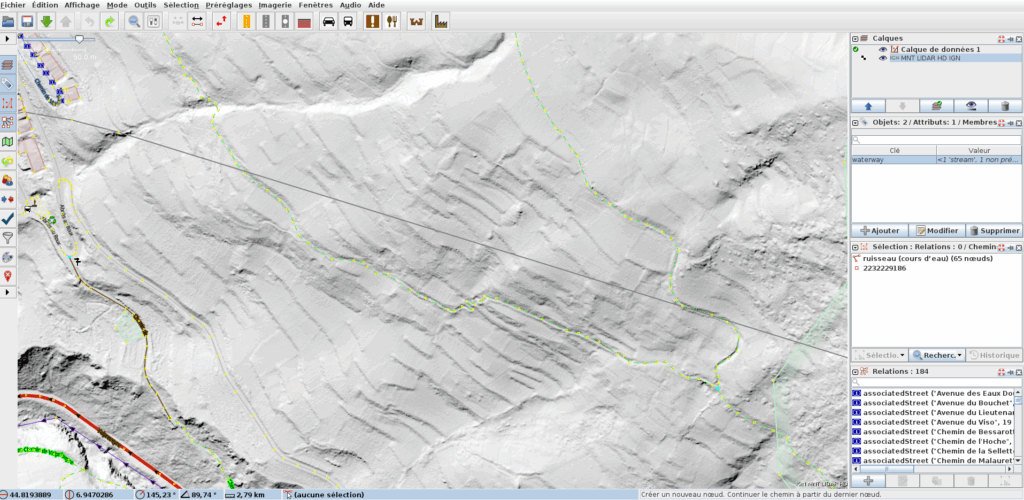Click the magnifying glass search icon
The width and height of the screenshot is (1024, 500).
coord(134,21)
